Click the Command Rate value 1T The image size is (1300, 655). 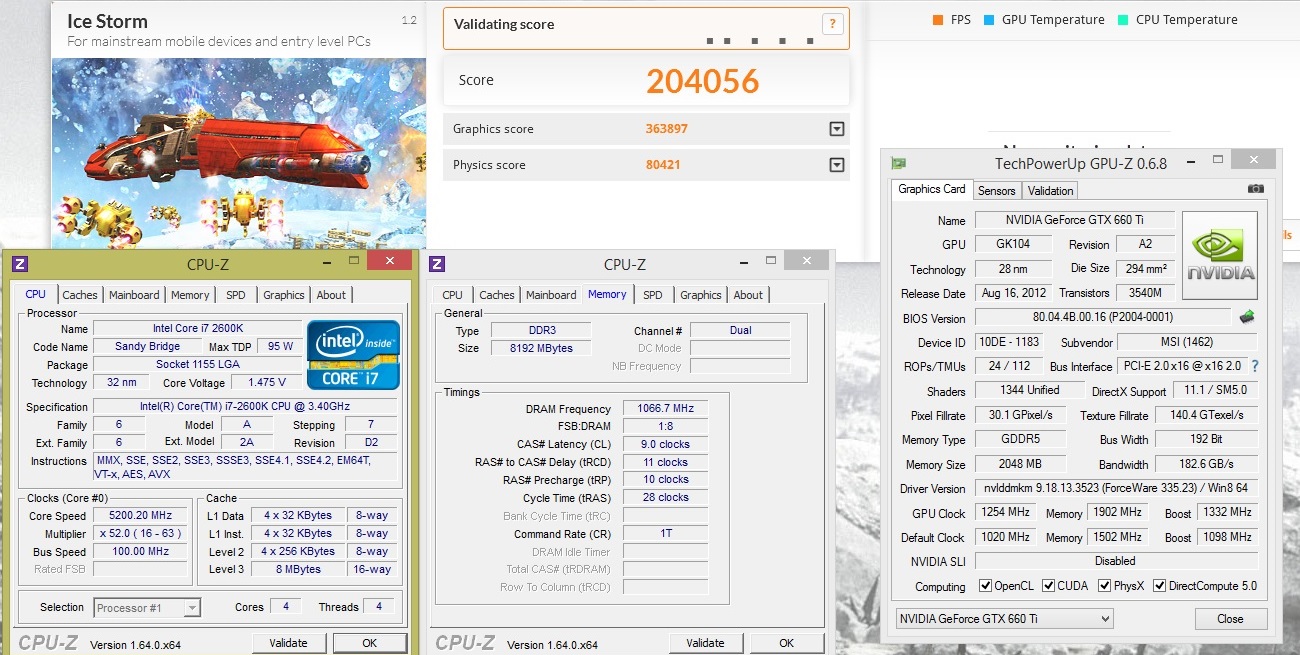click(x=665, y=533)
